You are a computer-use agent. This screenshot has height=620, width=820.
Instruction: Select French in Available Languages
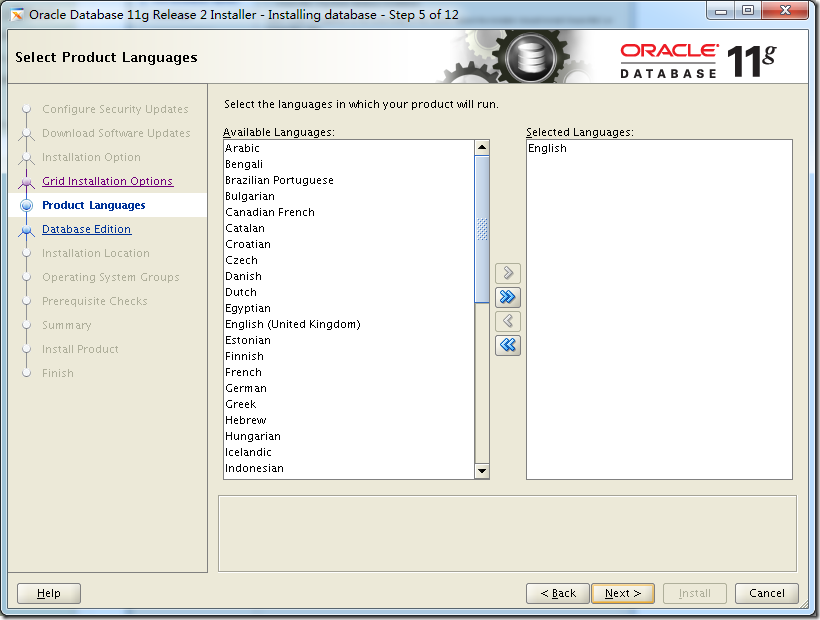(x=348, y=372)
